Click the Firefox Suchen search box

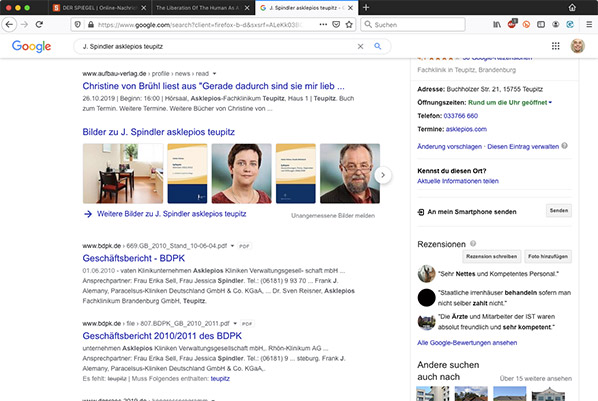[413, 24]
